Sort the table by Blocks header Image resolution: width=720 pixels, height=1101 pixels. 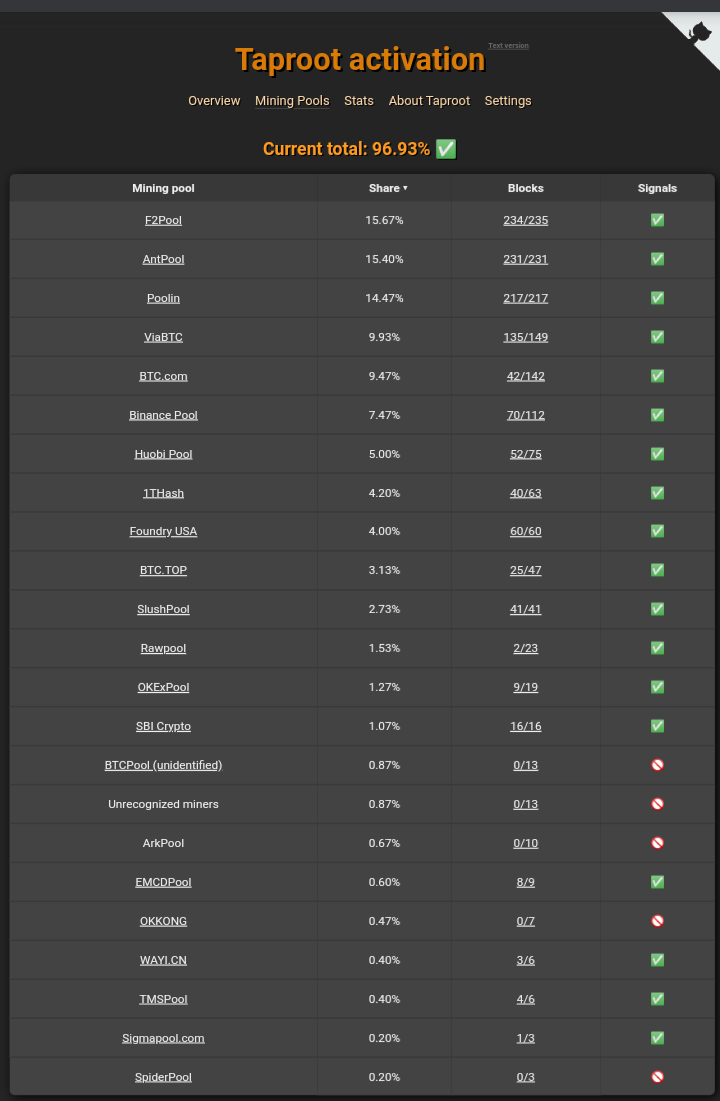coord(525,188)
